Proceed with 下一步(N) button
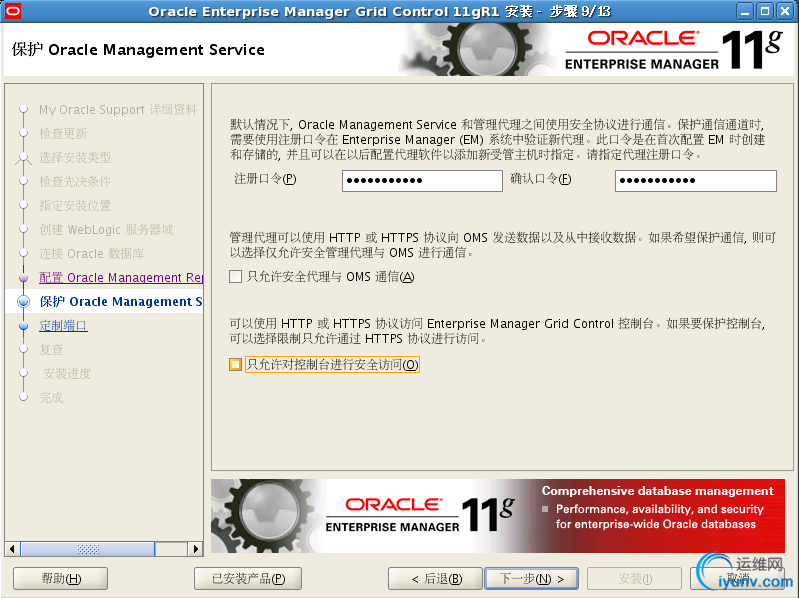This screenshot has width=799, height=598. tap(531, 579)
